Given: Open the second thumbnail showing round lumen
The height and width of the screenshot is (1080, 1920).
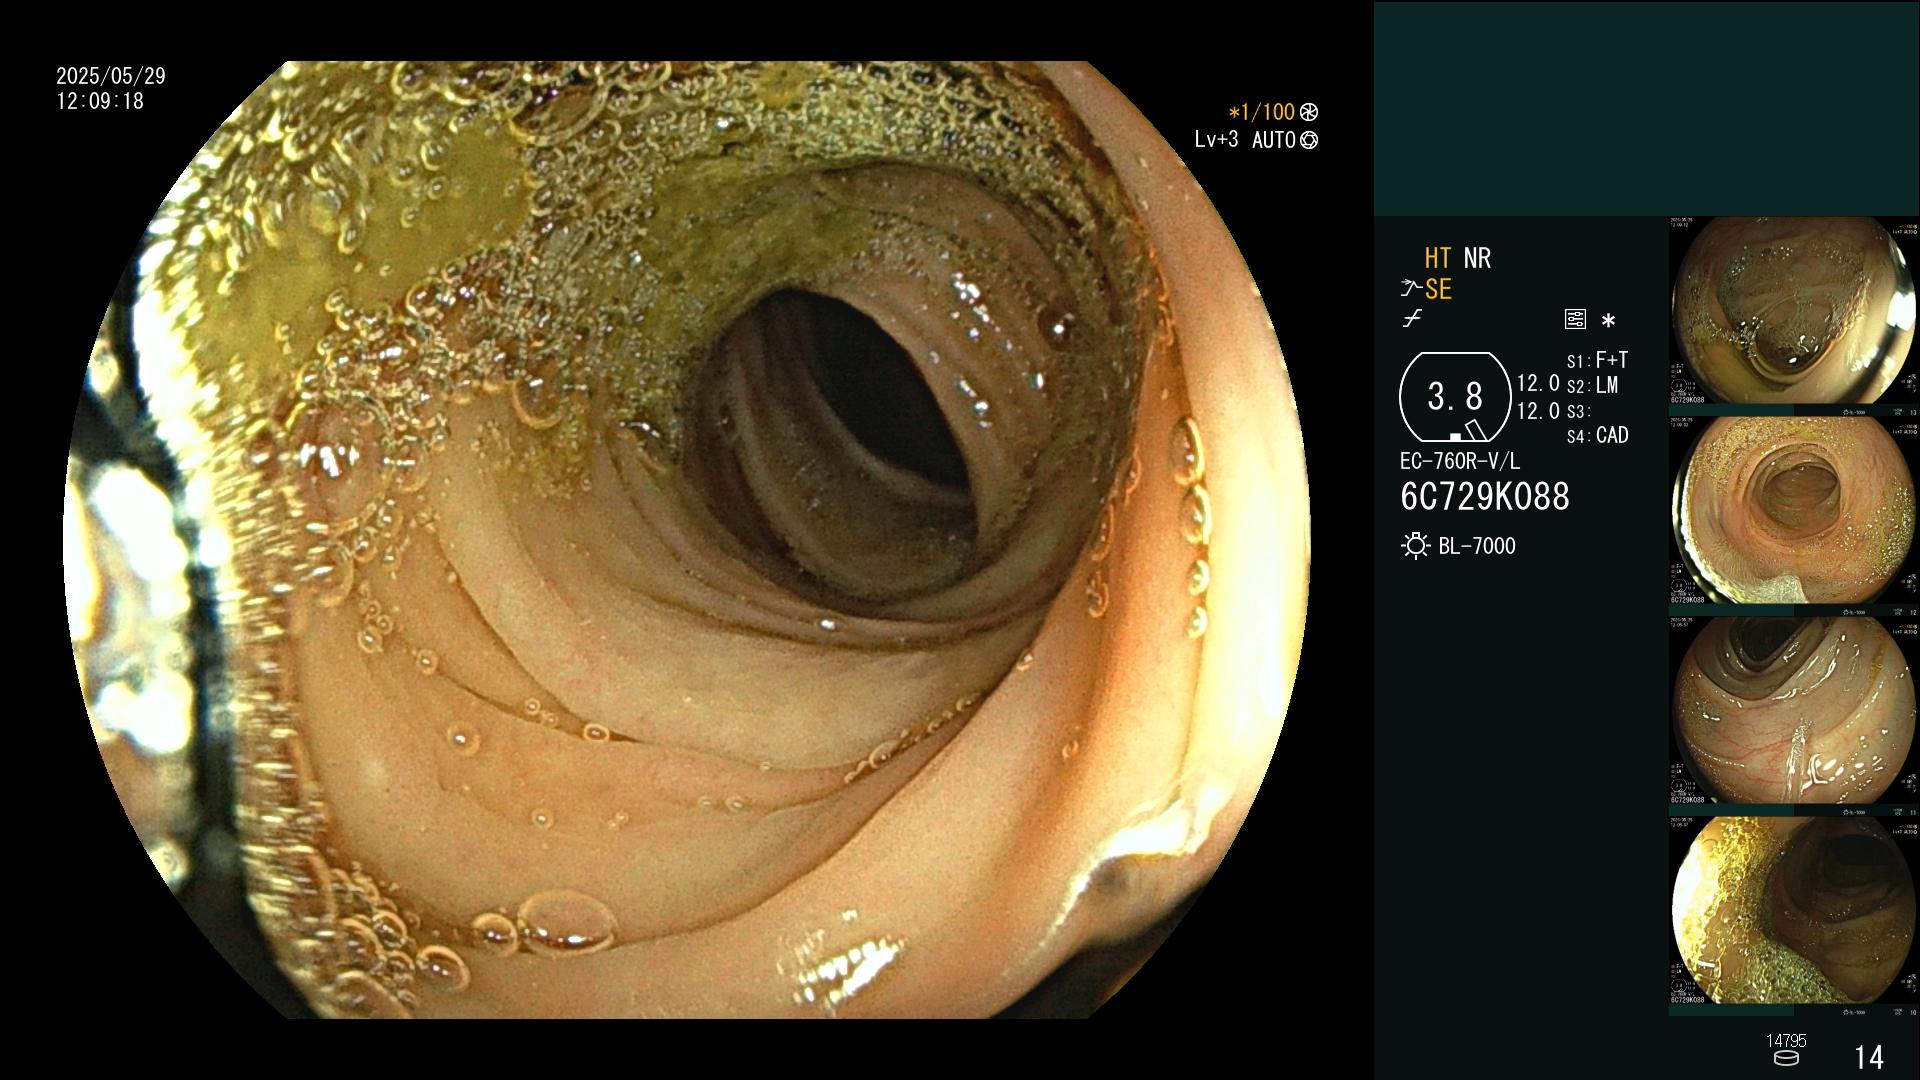Looking at the screenshot, I should (x=1794, y=511).
